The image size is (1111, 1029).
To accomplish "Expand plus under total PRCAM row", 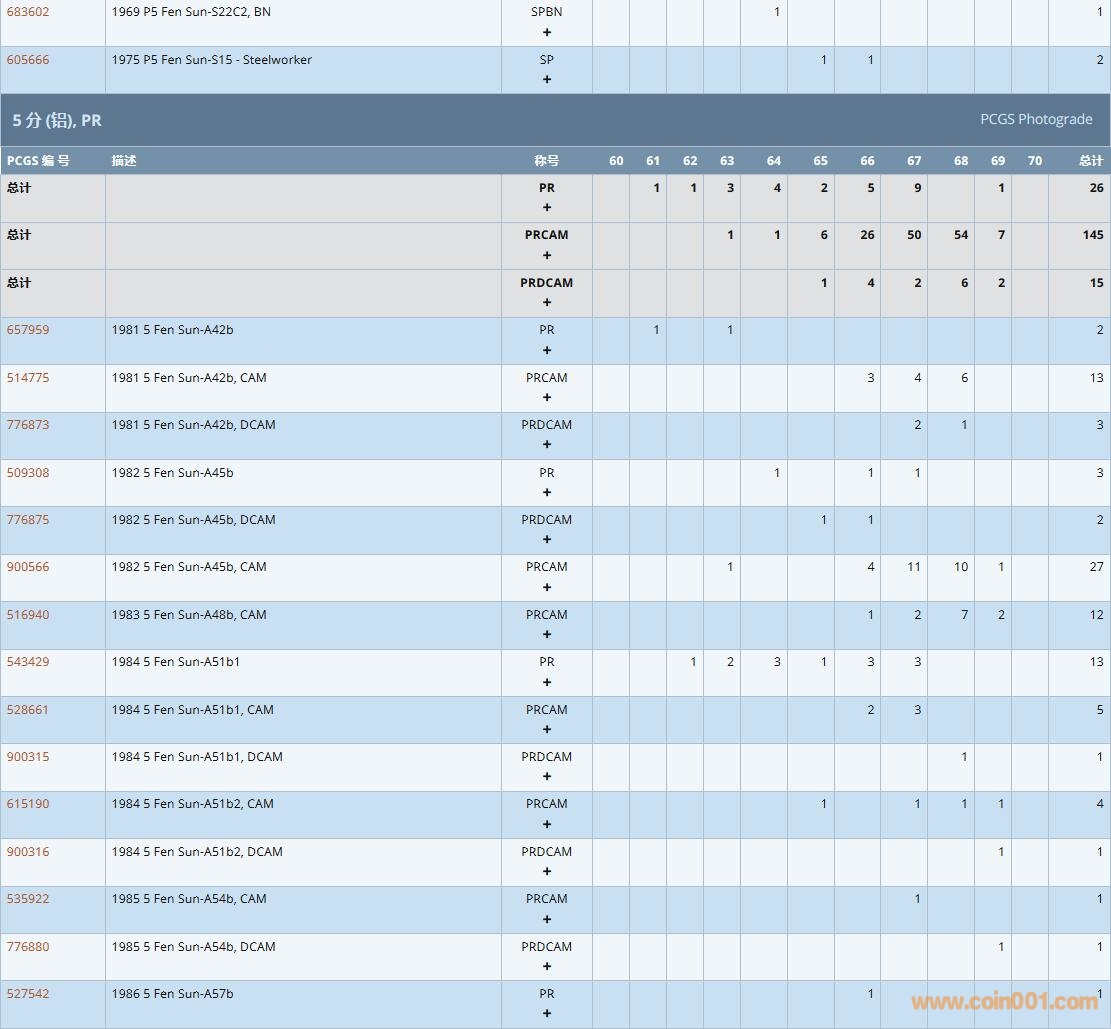I will (x=546, y=255).
